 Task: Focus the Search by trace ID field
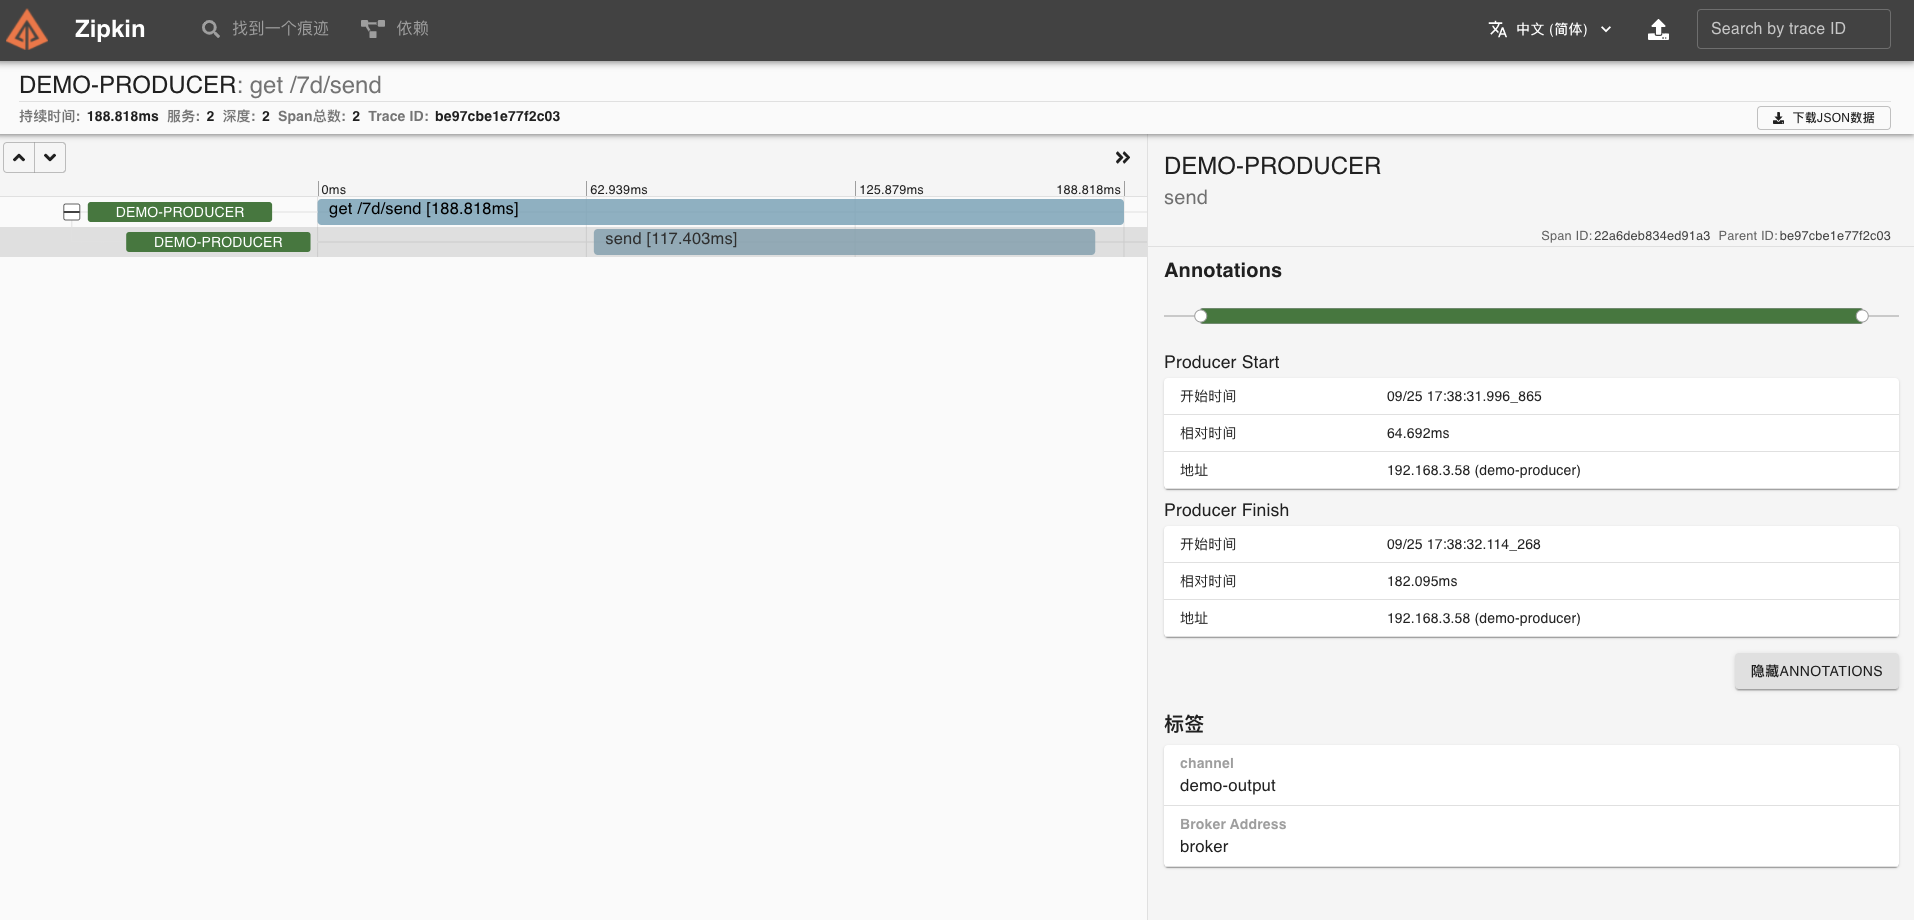pos(1793,29)
